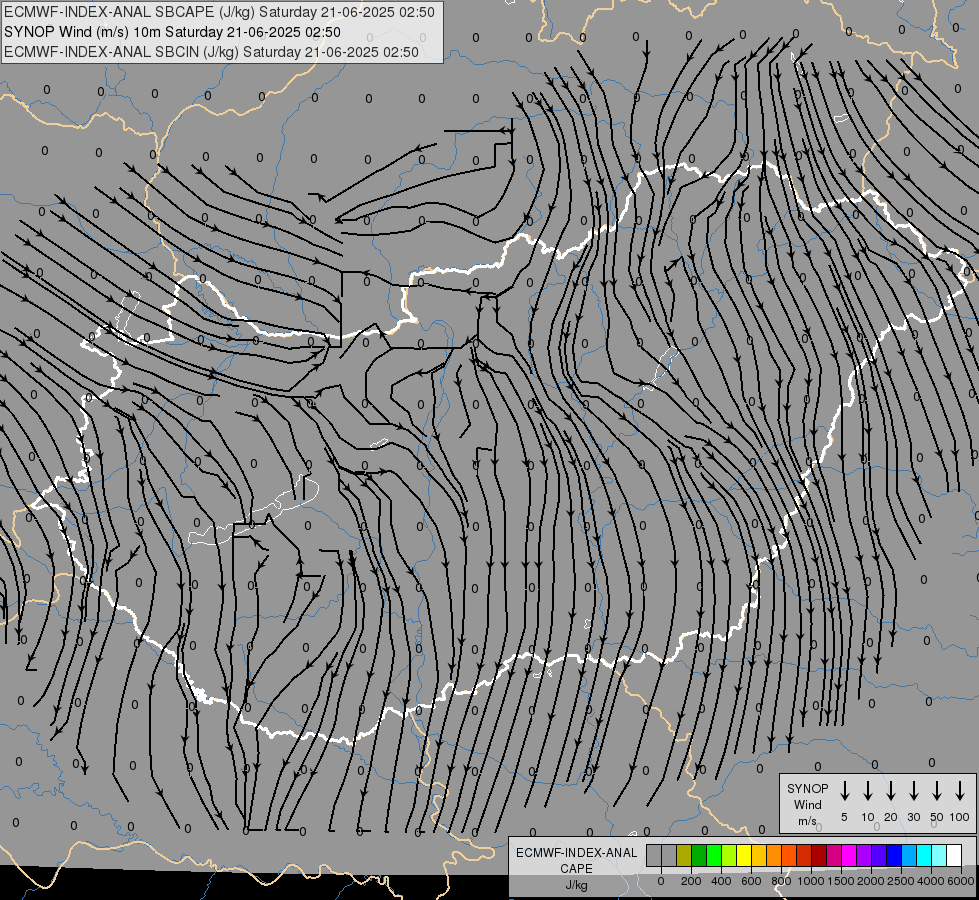This screenshot has width=979, height=900.
Task: Click the 6000 tick on CAPE scale
Action: 960,881
